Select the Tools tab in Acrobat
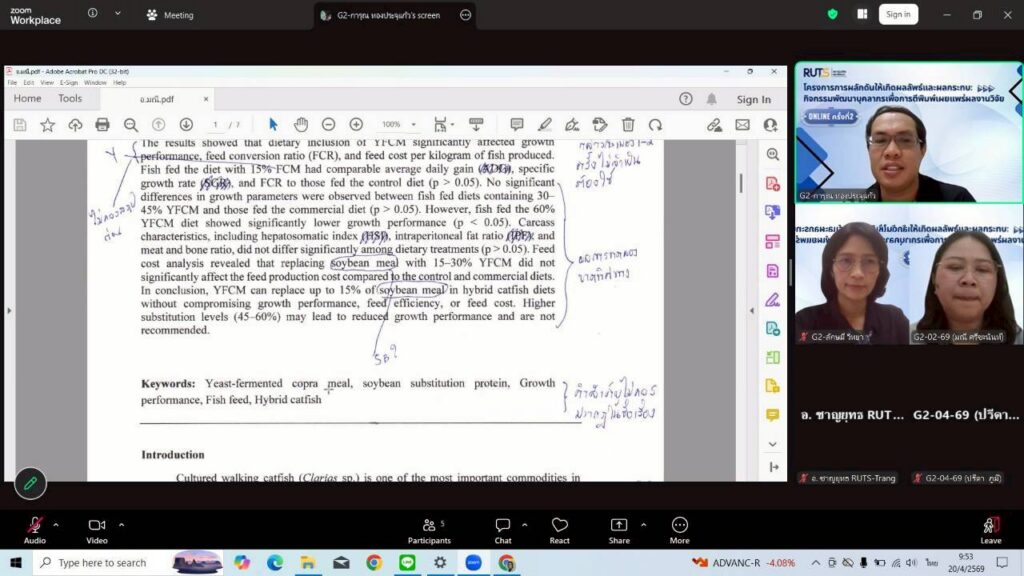Image resolution: width=1024 pixels, height=576 pixels. pyautogui.click(x=70, y=98)
